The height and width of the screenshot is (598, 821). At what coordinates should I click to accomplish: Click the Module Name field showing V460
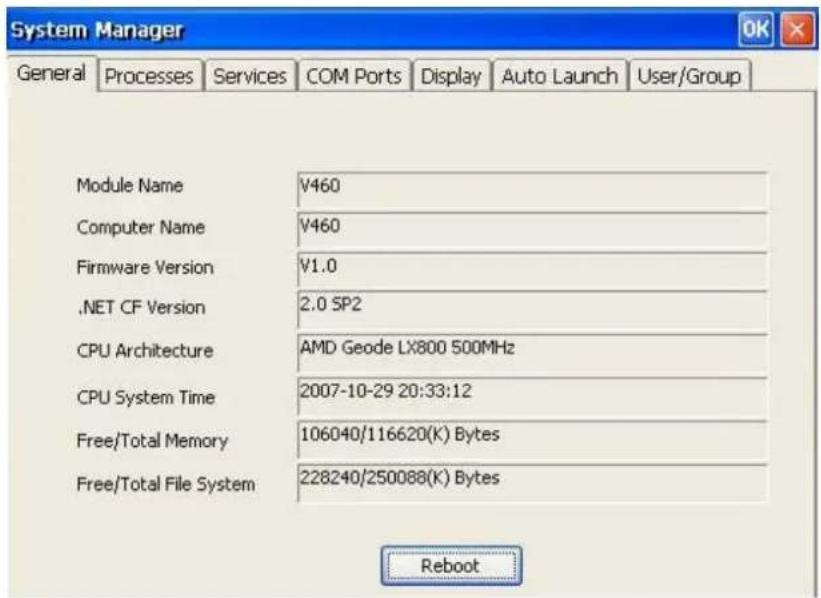(532, 190)
